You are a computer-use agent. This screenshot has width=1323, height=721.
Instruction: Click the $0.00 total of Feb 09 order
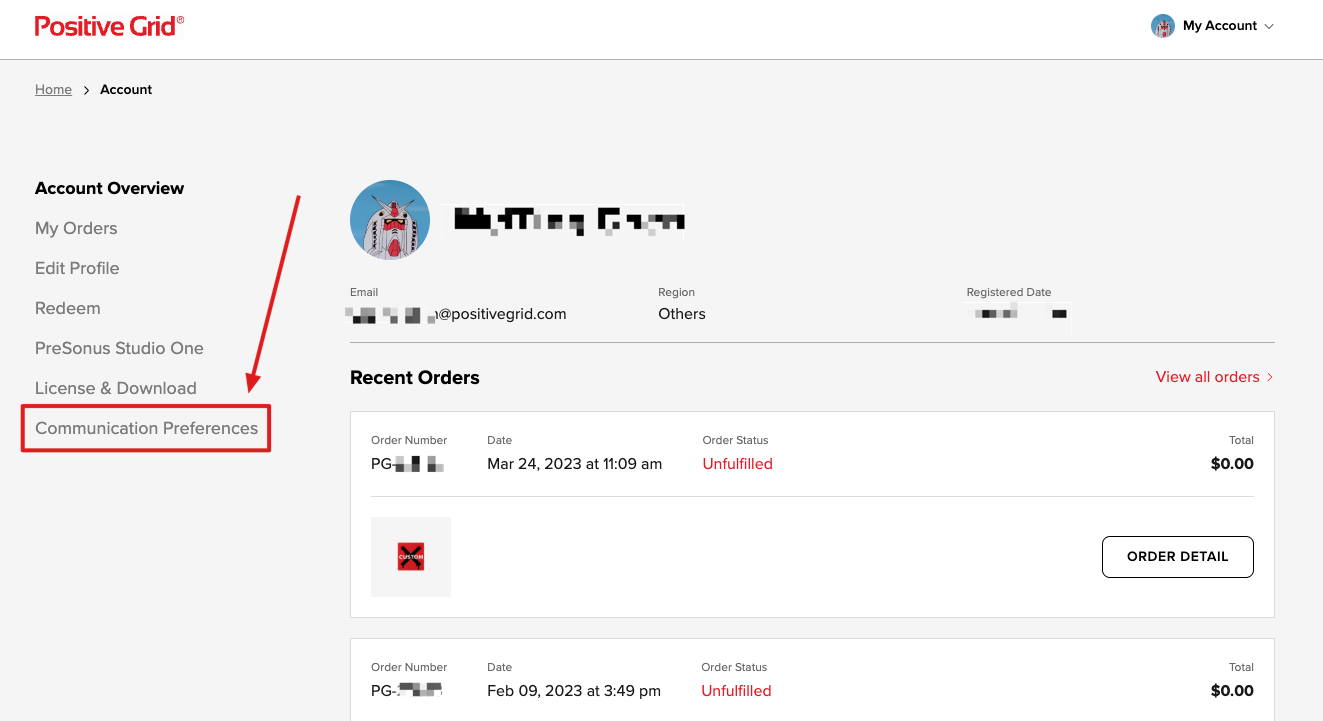point(1232,691)
